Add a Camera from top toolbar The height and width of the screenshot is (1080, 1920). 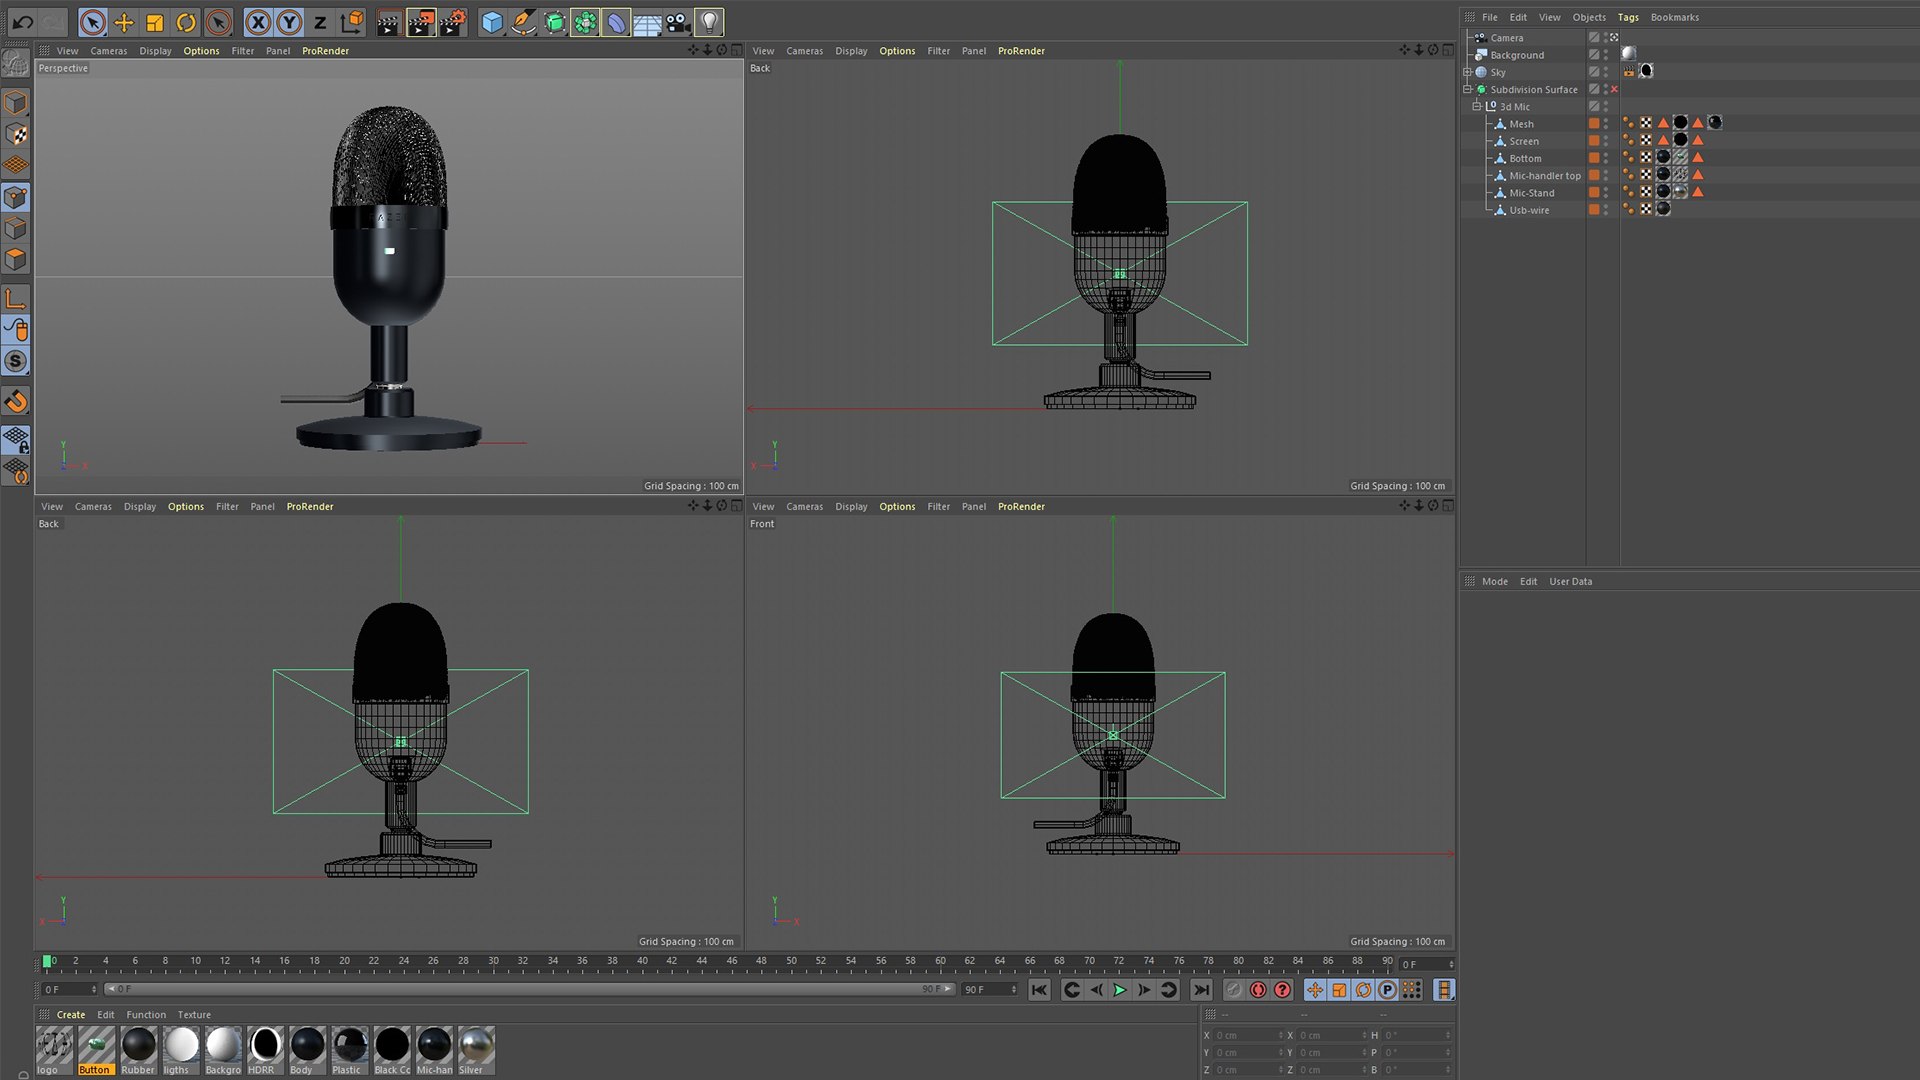point(678,21)
